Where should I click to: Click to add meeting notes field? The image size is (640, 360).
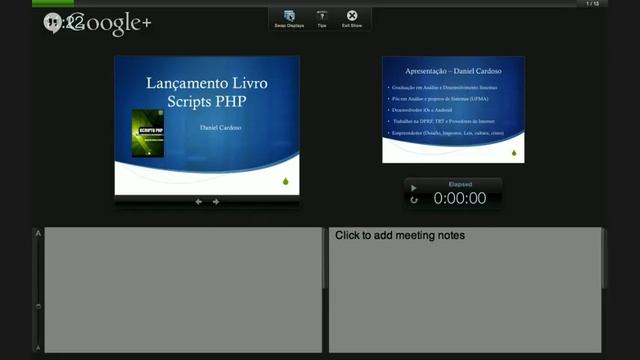click(x=465, y=290)
